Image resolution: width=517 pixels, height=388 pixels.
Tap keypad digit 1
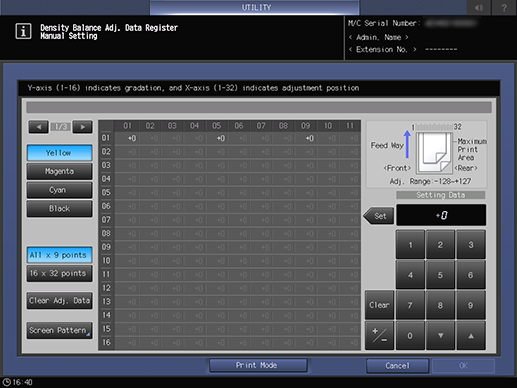pos(410,245)
